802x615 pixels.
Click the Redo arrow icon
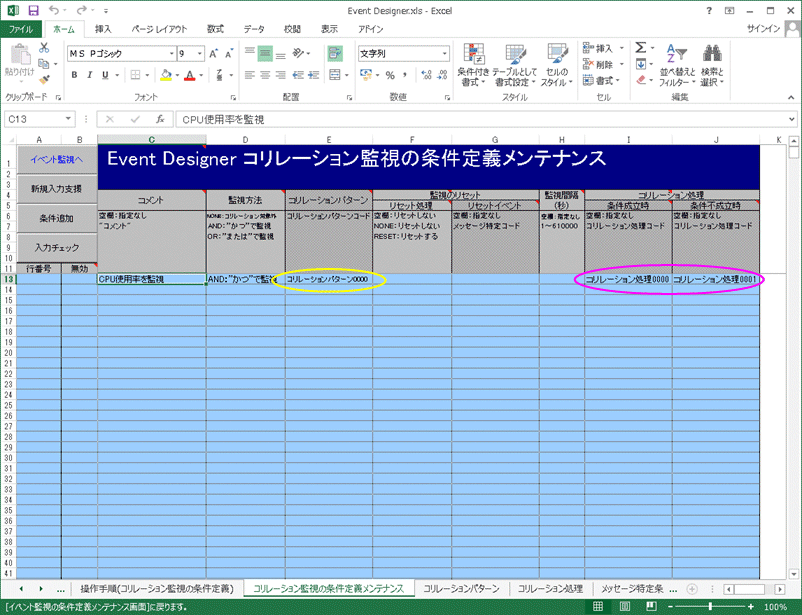click(81, 11)
